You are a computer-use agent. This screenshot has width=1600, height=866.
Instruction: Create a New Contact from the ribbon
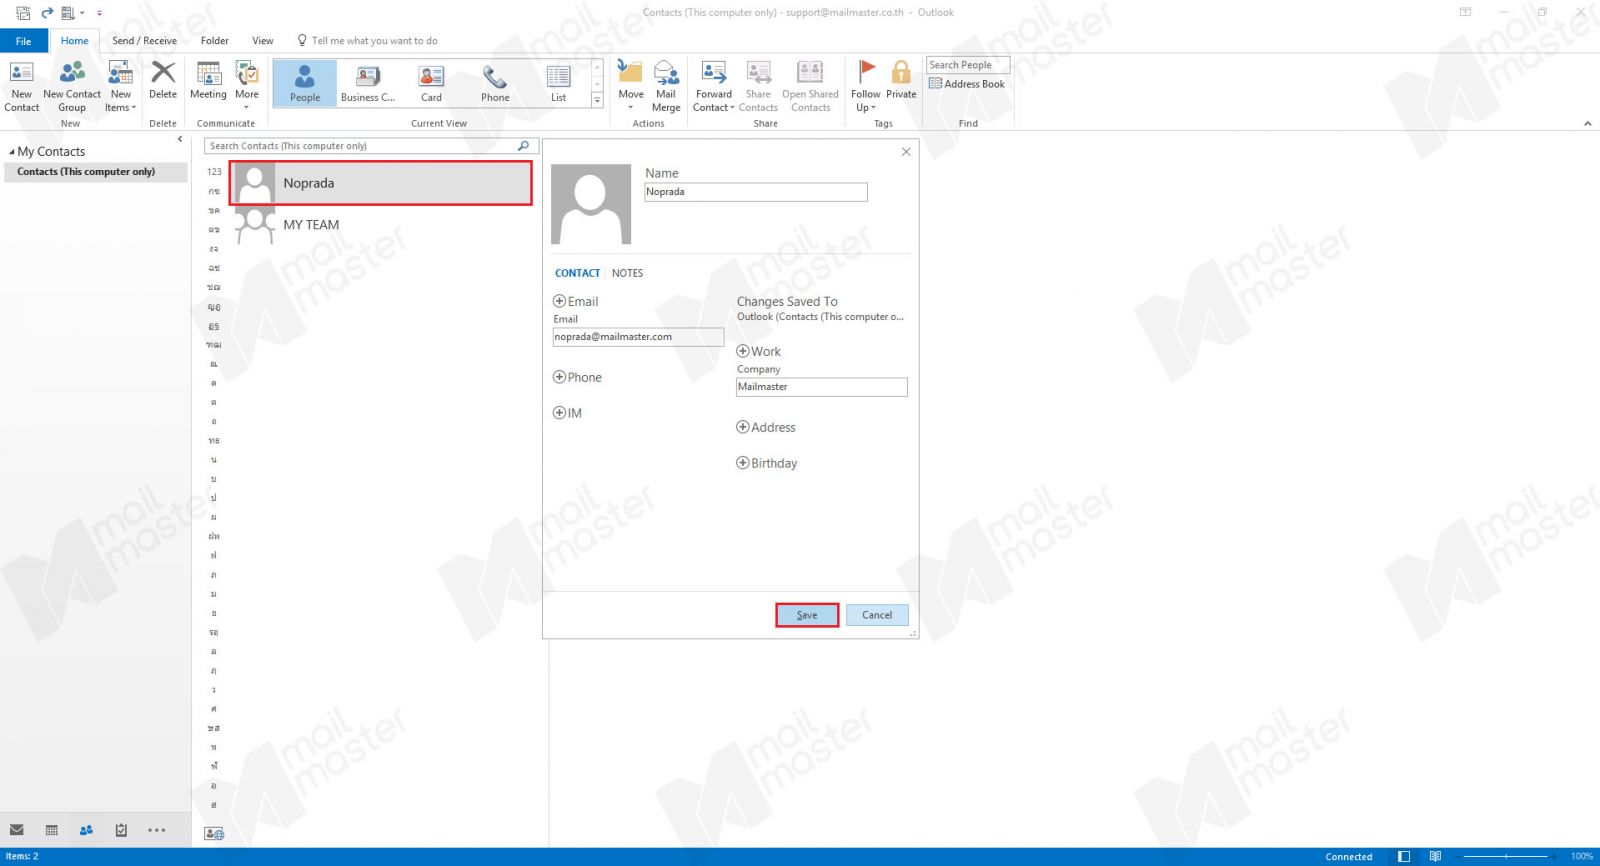[21, 86]
